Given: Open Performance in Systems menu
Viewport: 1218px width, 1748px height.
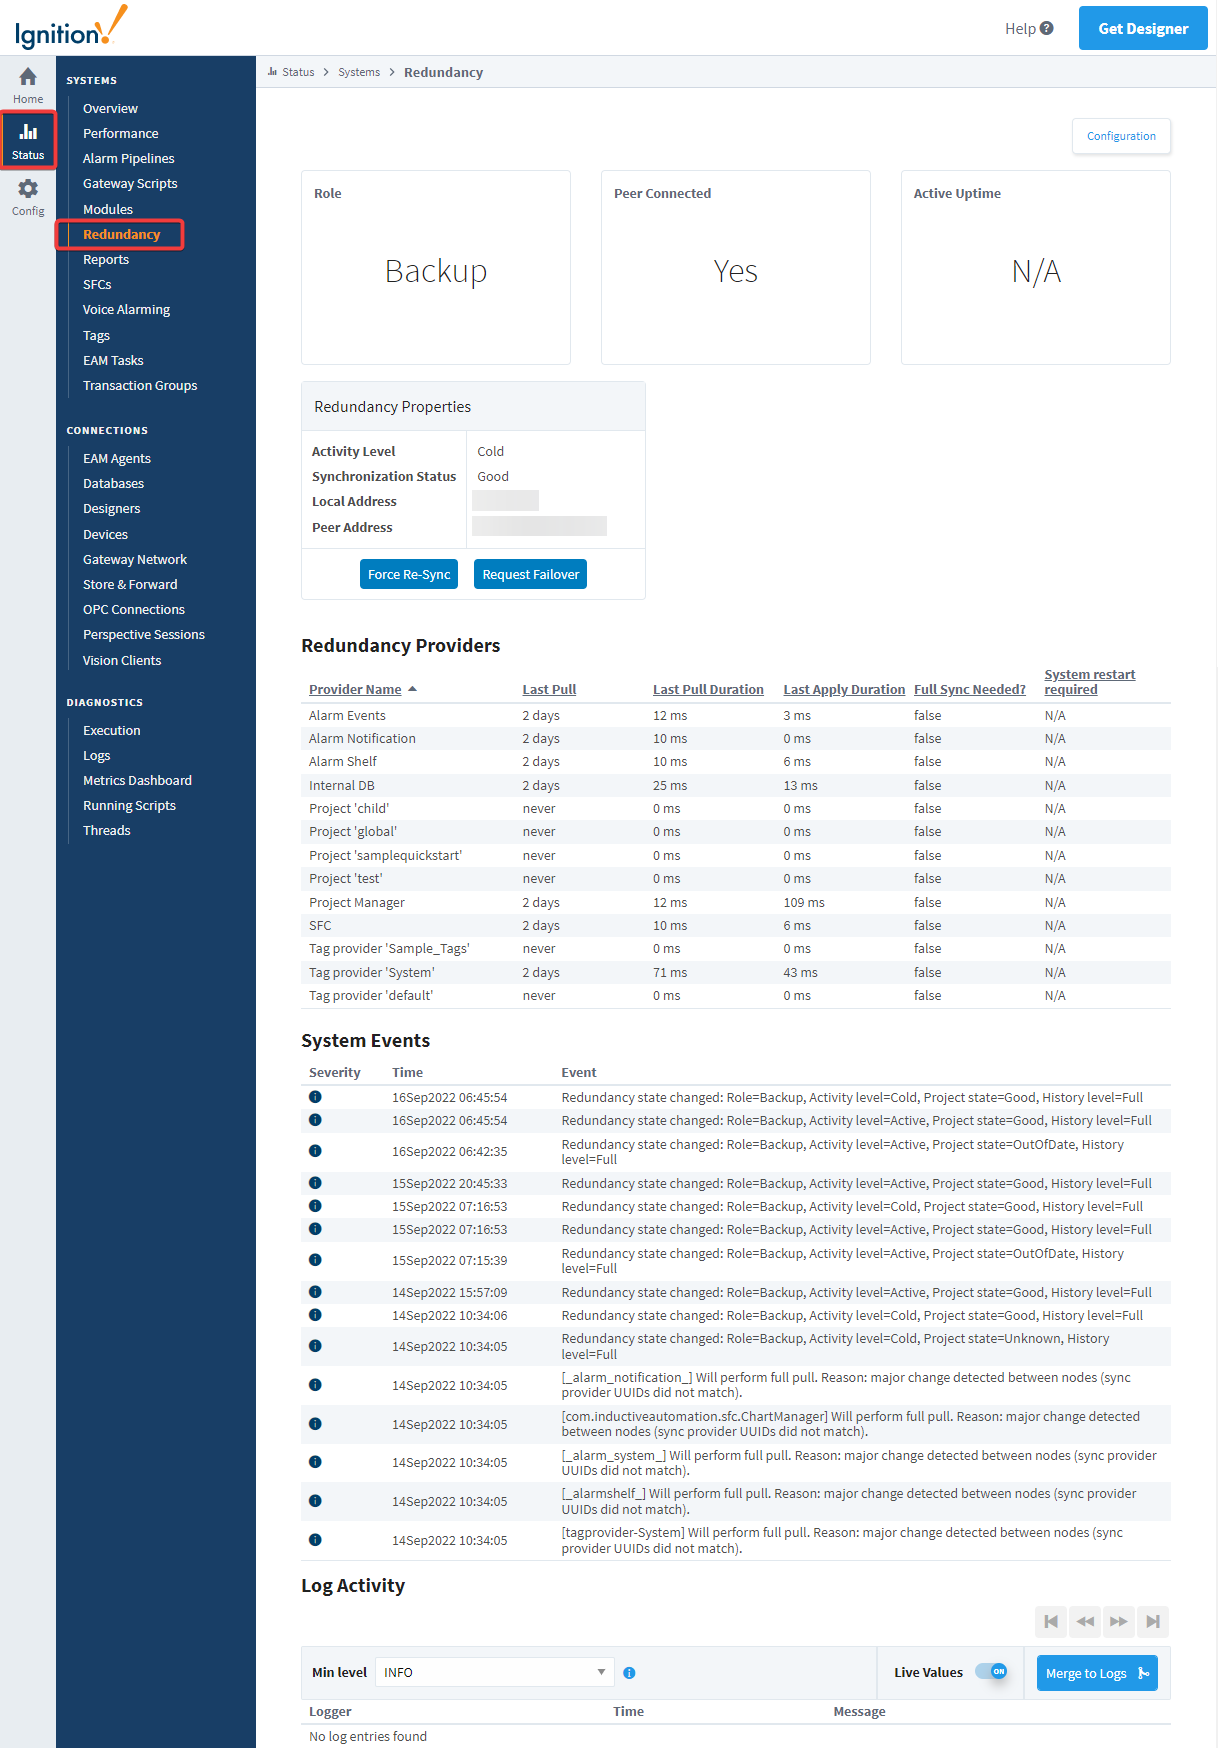Looking at the screenshot, I should click(120, 133).
